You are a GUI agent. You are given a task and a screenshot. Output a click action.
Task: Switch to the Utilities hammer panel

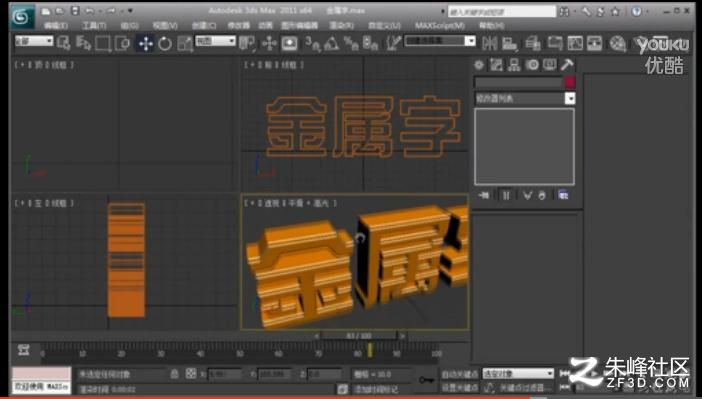click(x=567, y=65)
